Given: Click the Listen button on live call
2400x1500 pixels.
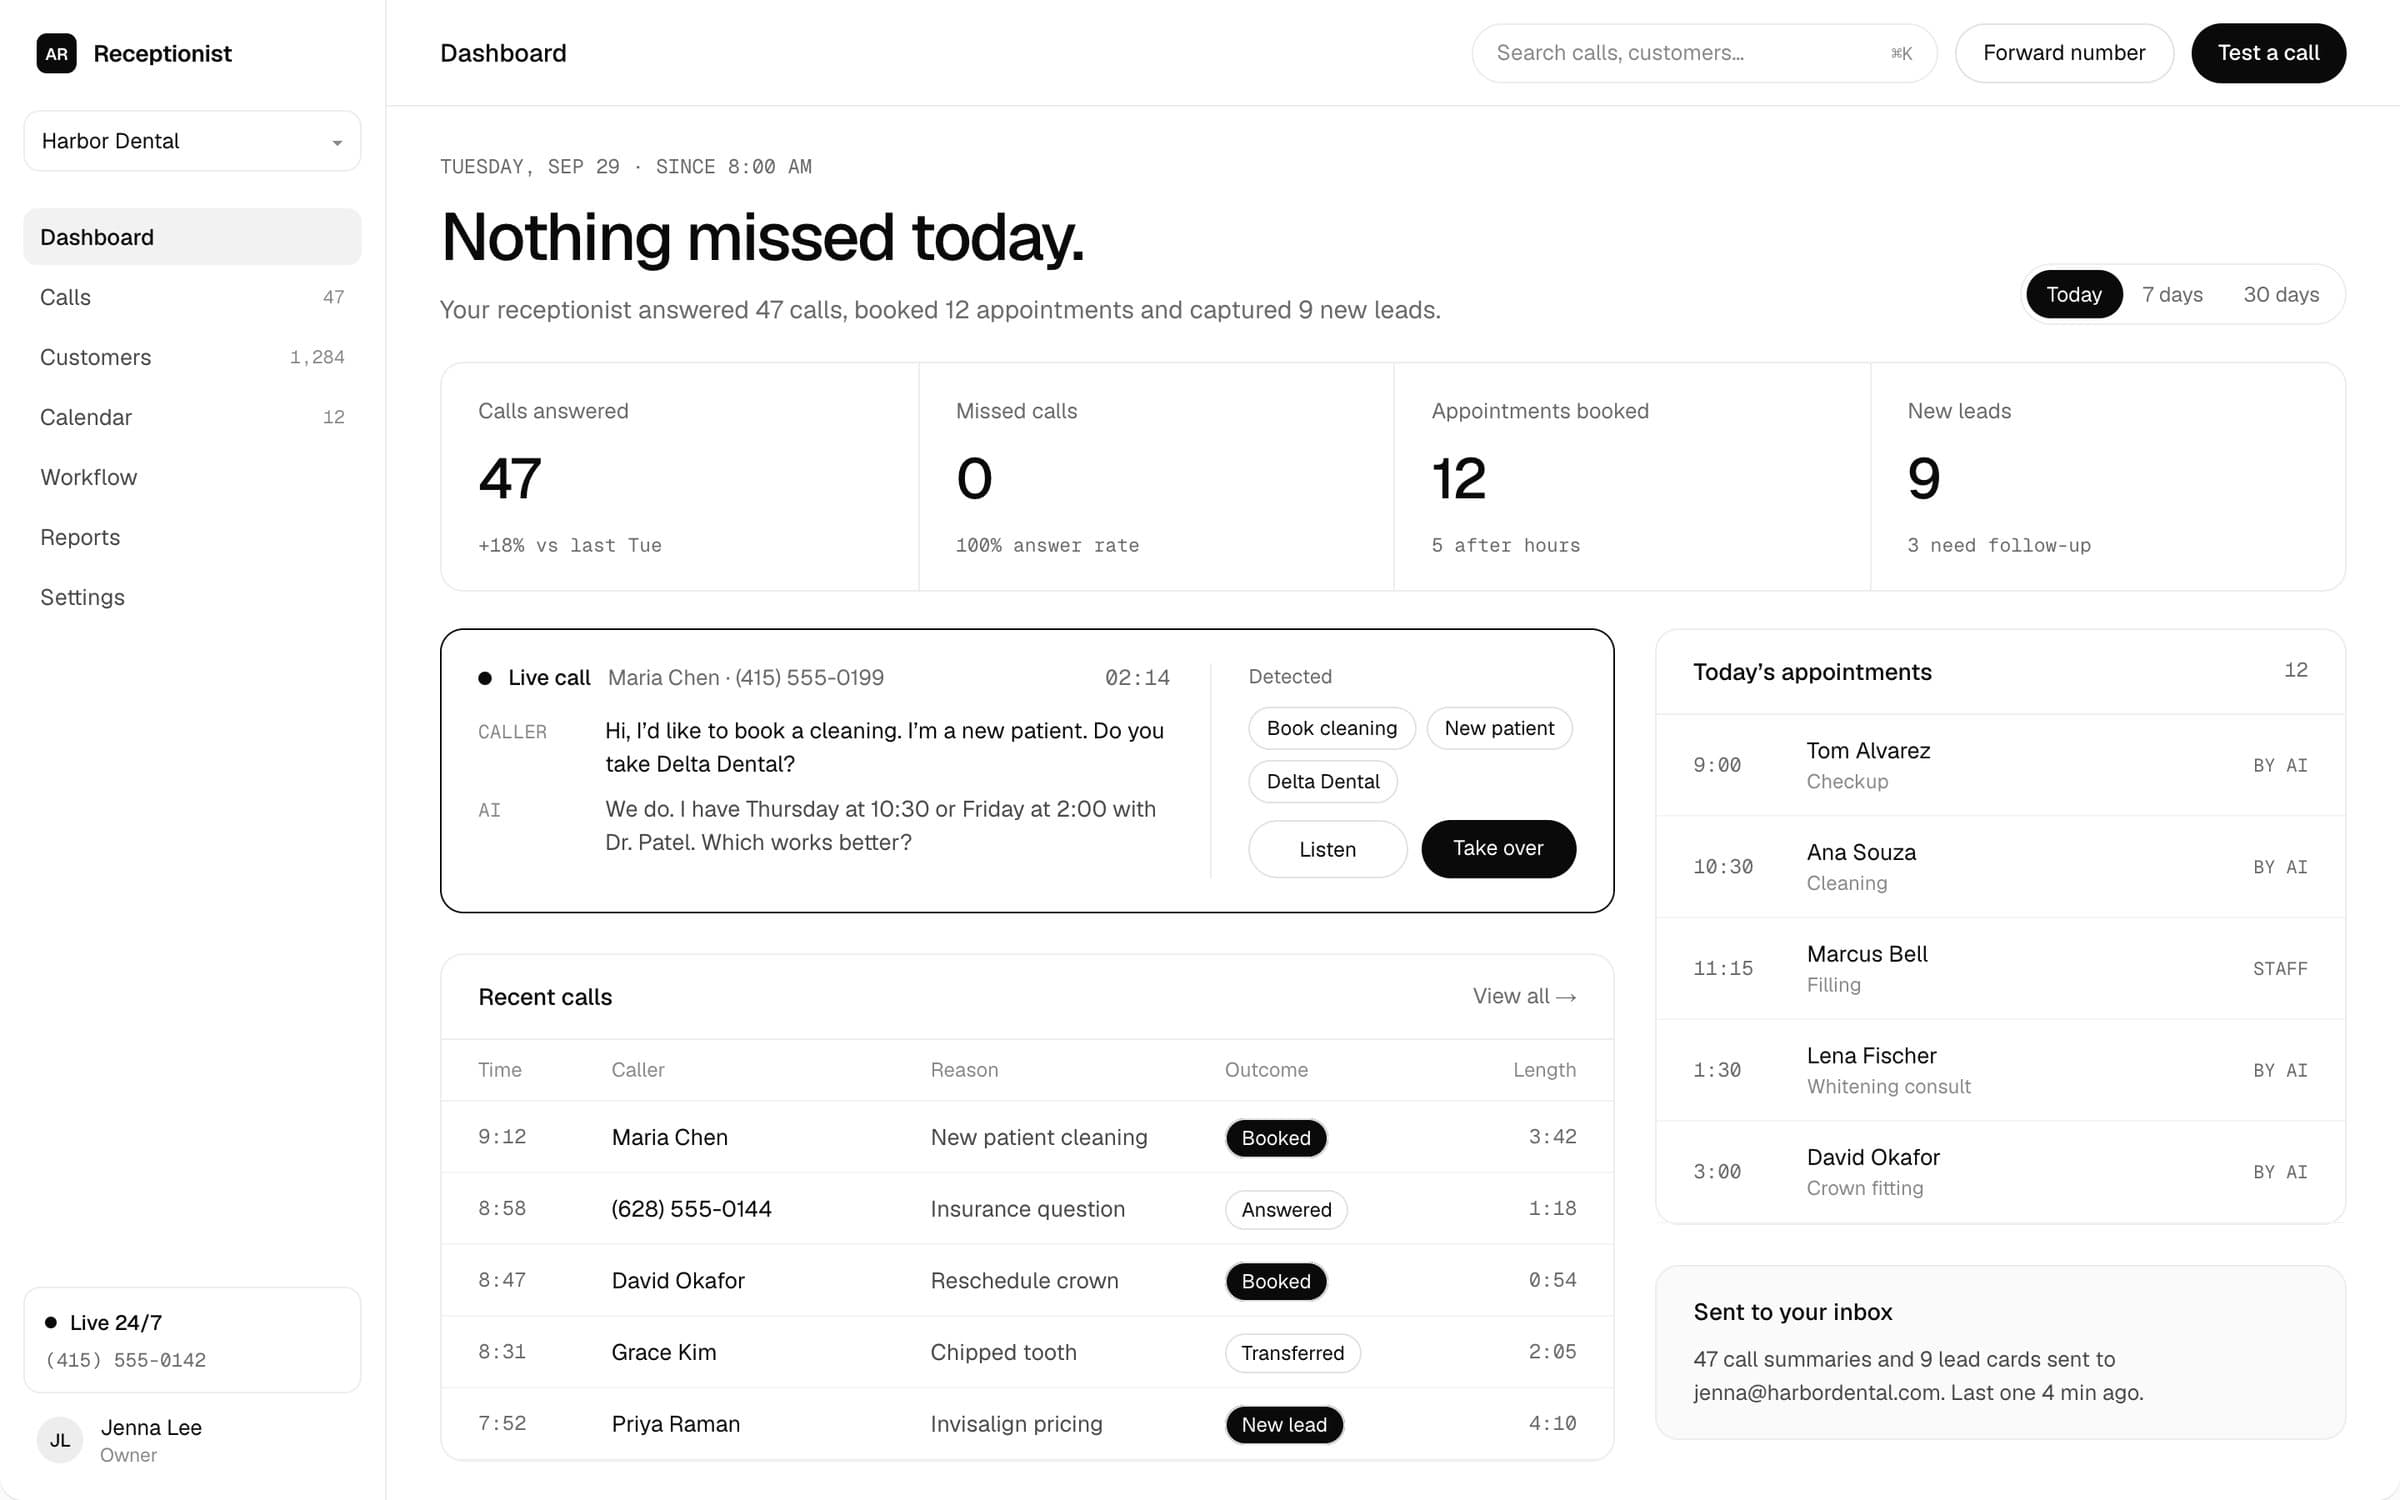Looking at the screenshot, I should point(1327,849).
